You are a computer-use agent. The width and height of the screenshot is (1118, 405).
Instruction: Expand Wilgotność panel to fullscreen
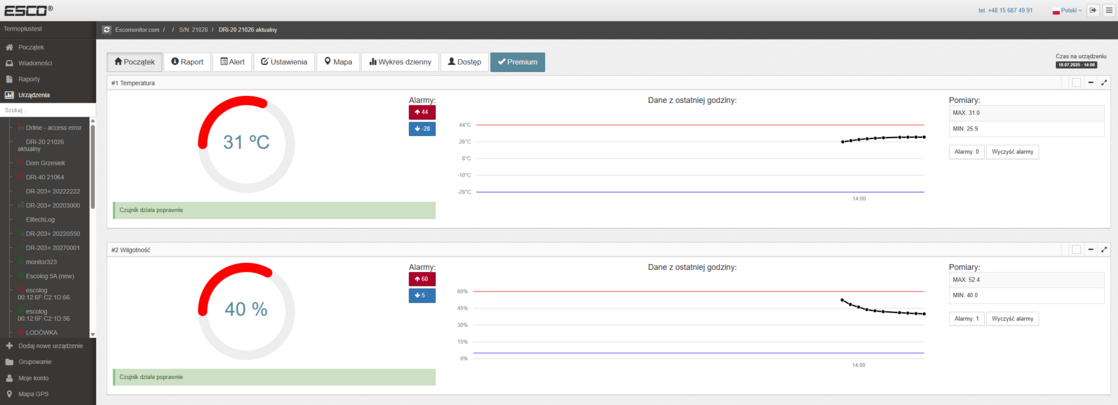click(x=1104, y=249)
